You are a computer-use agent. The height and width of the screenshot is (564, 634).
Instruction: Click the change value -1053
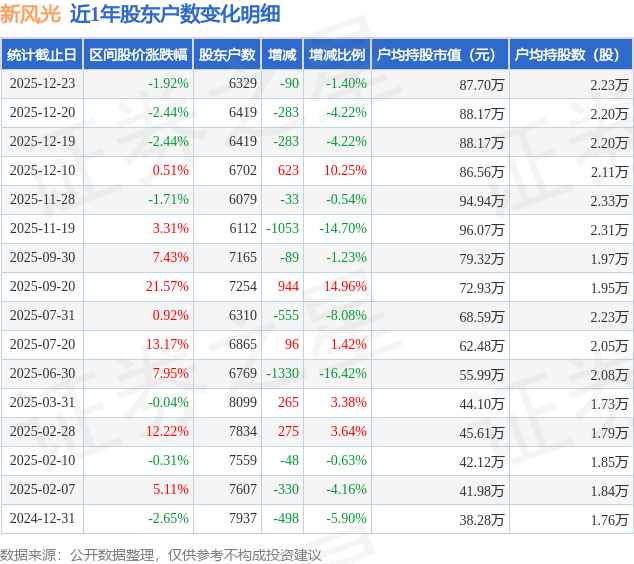click(x=282, y=228)
